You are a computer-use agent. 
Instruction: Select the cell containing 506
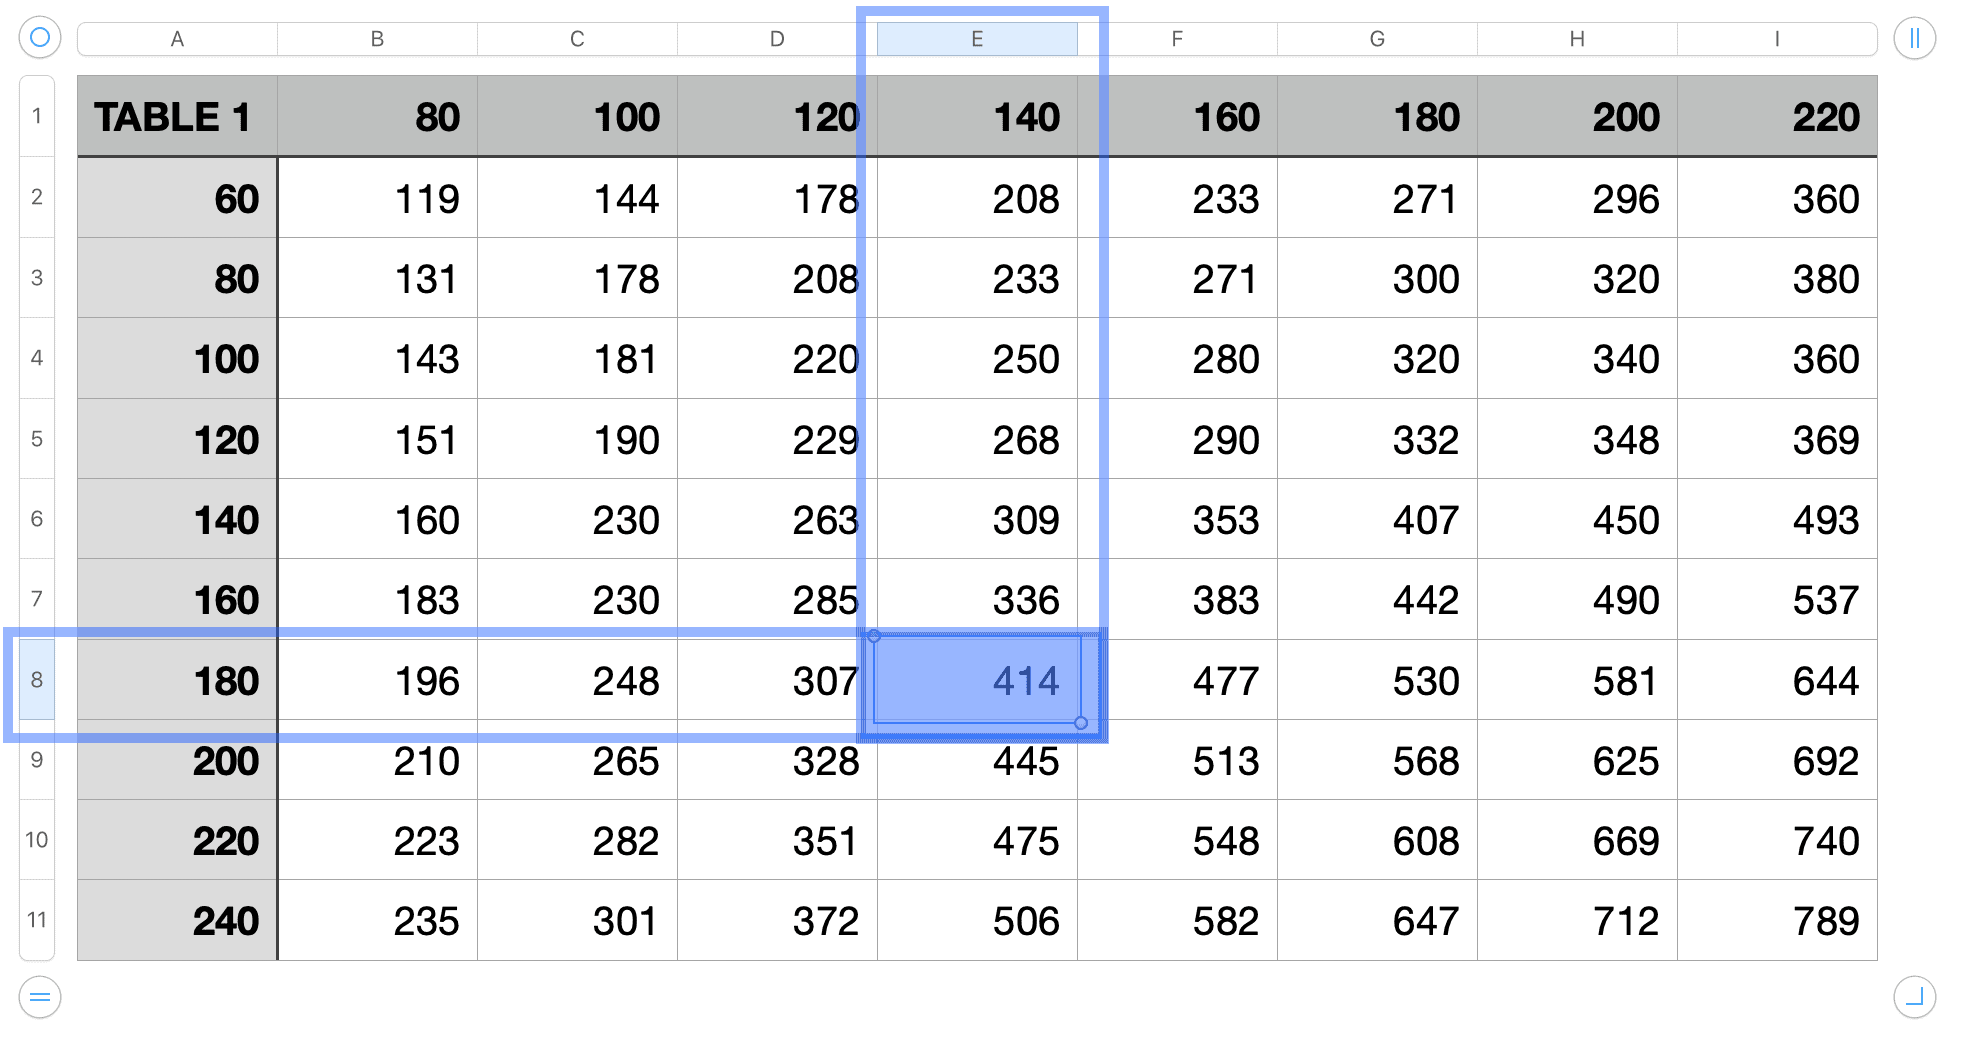[977, 921]
